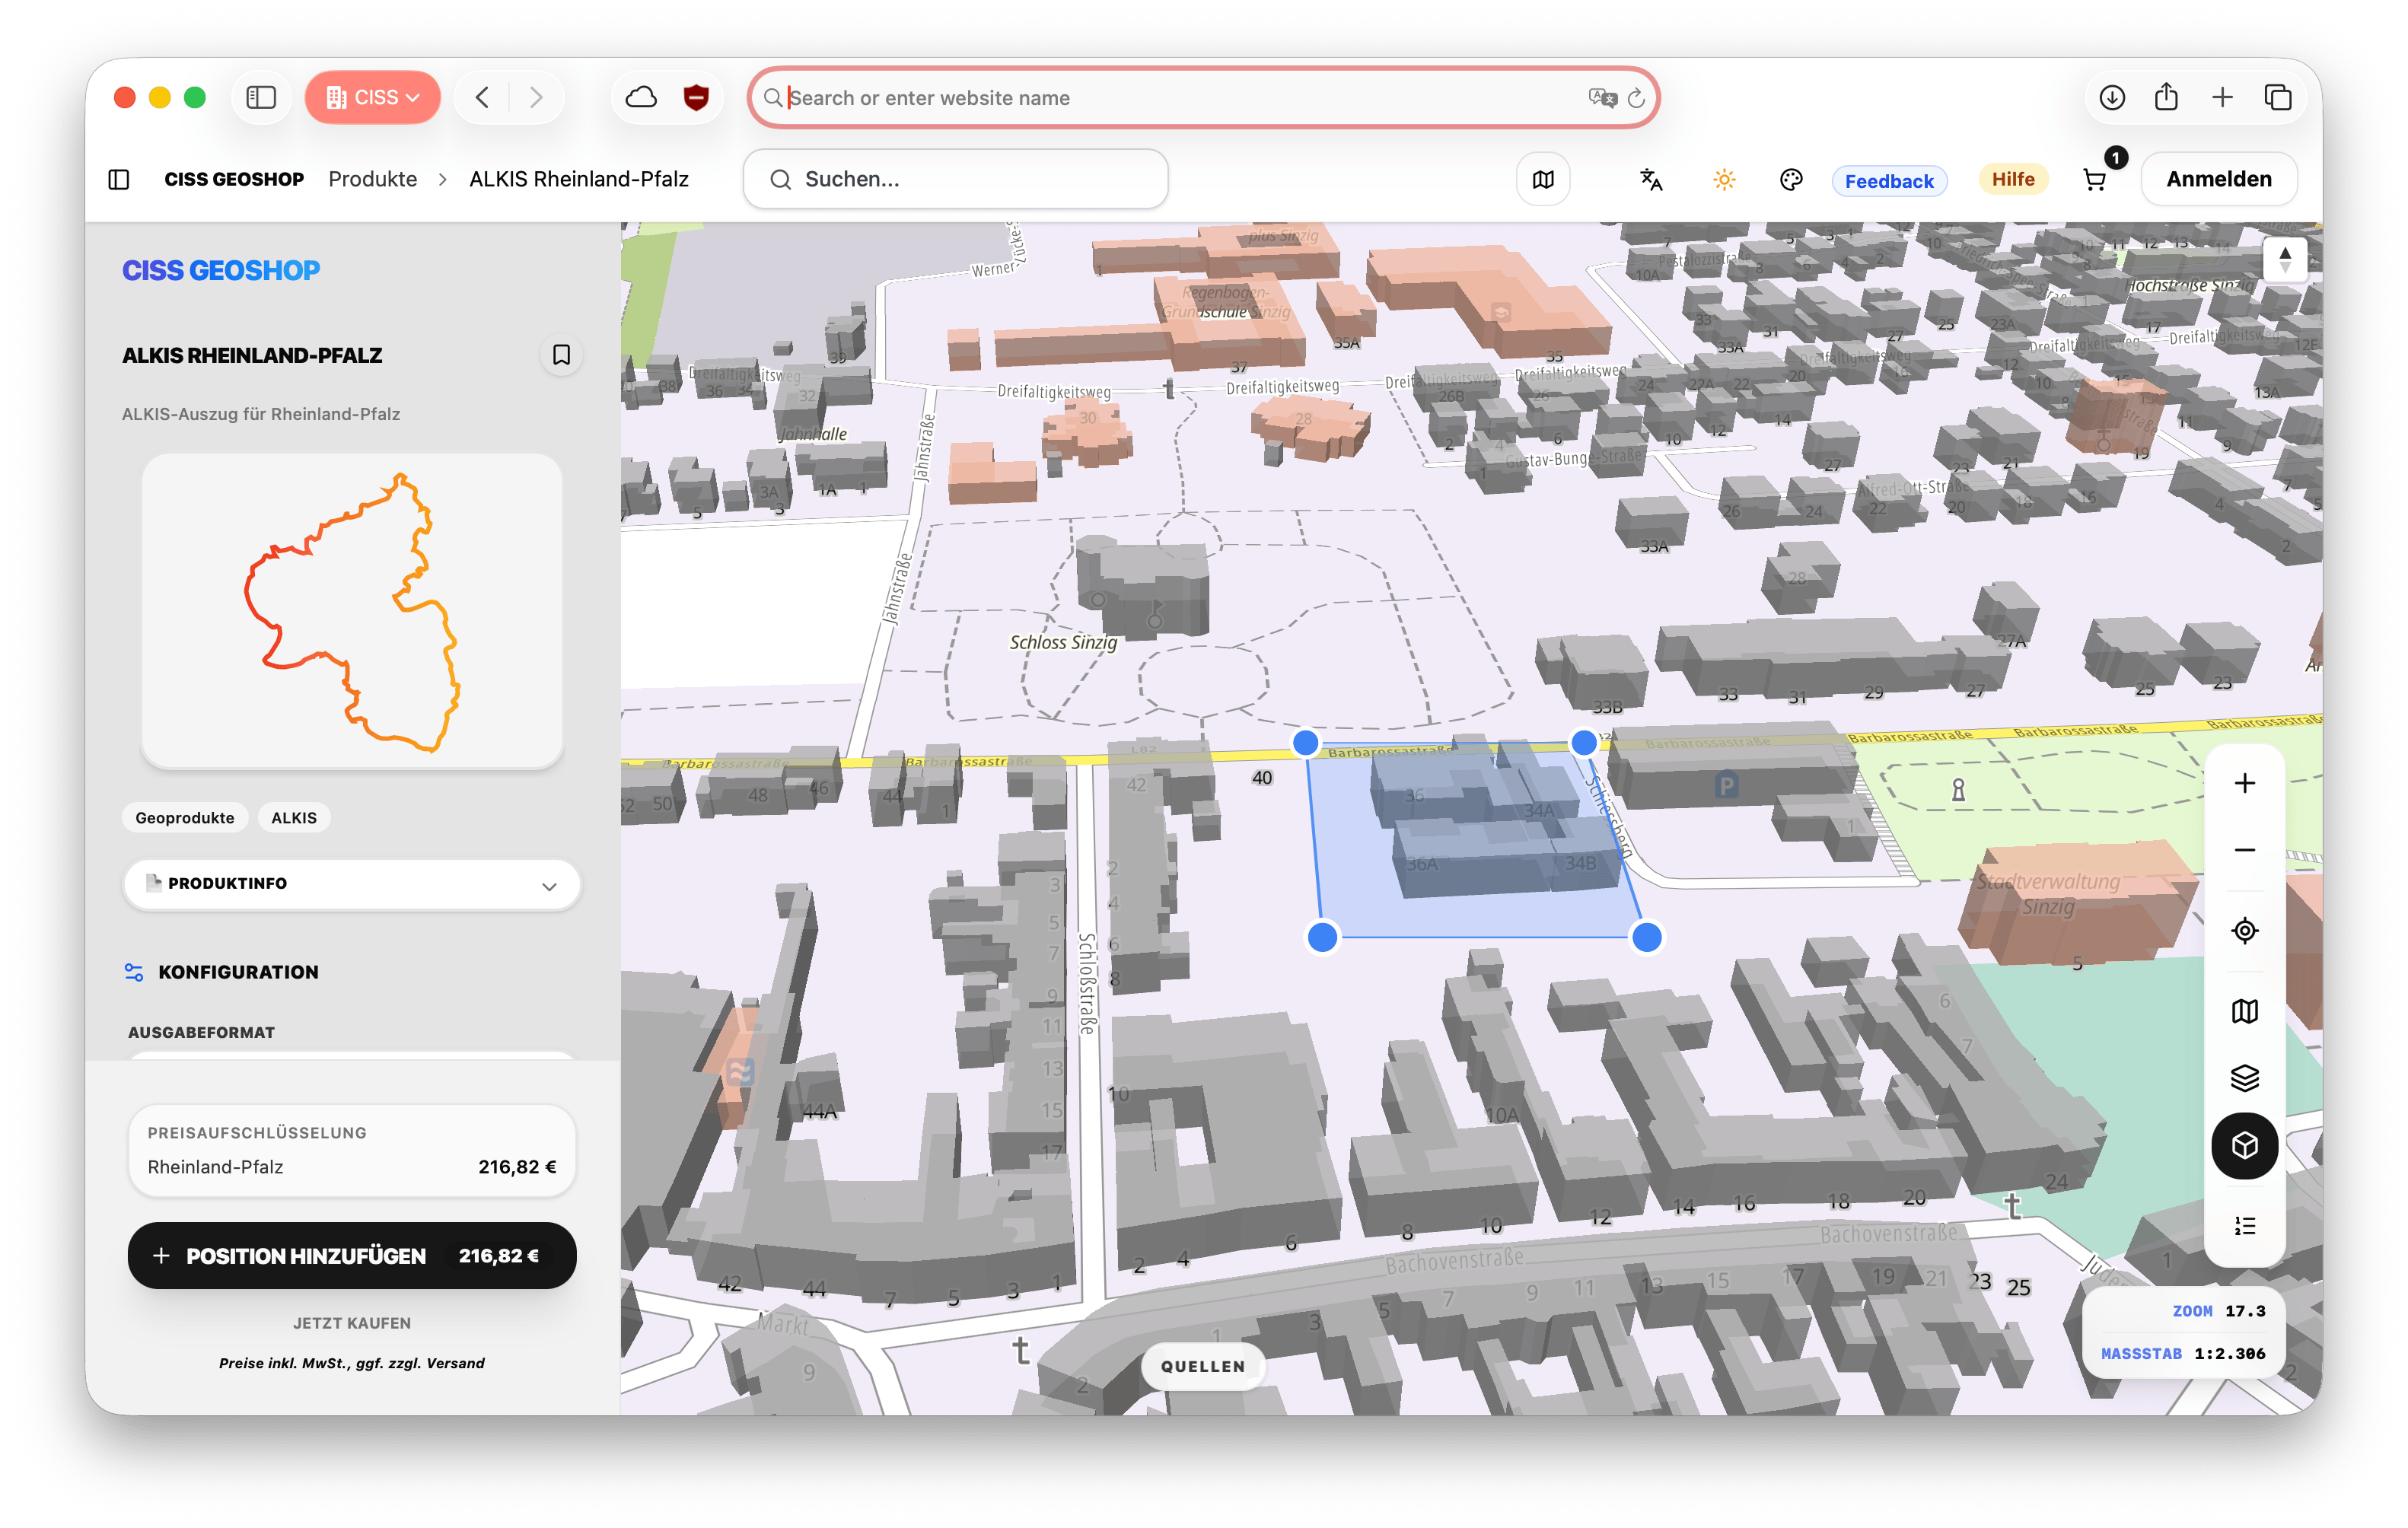Open the shopping cart with one item
2408x1528 pixels.
coord(2095,179)
